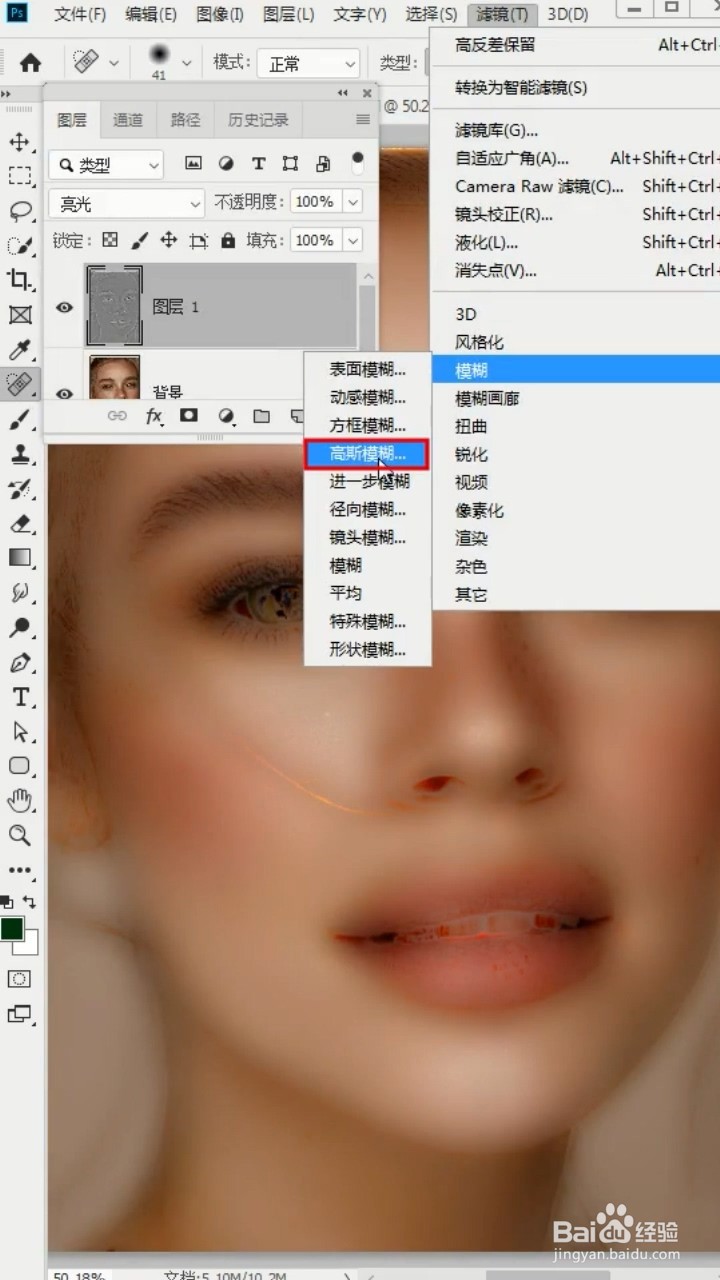Viewport: 720px width, 1280px height.
Task: Select the Rounded Rectangle shape tool
Action: (x=19, y=766)
